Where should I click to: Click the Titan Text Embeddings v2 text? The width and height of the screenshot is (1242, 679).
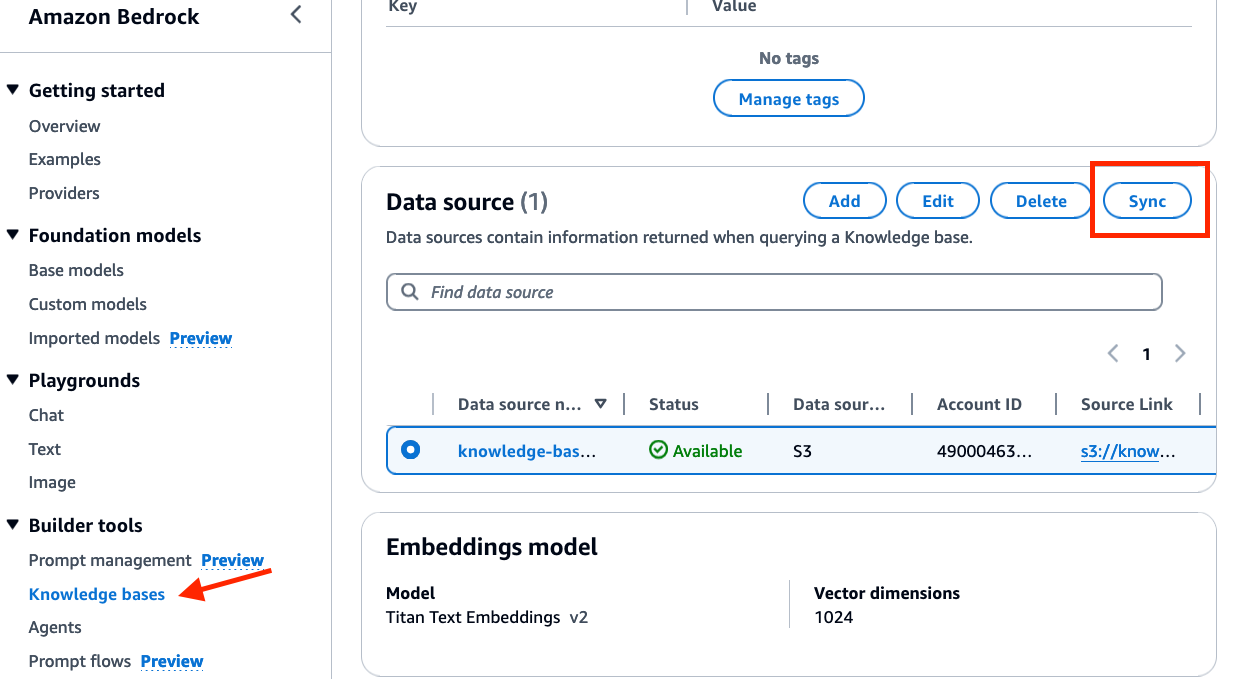point(487,617)
